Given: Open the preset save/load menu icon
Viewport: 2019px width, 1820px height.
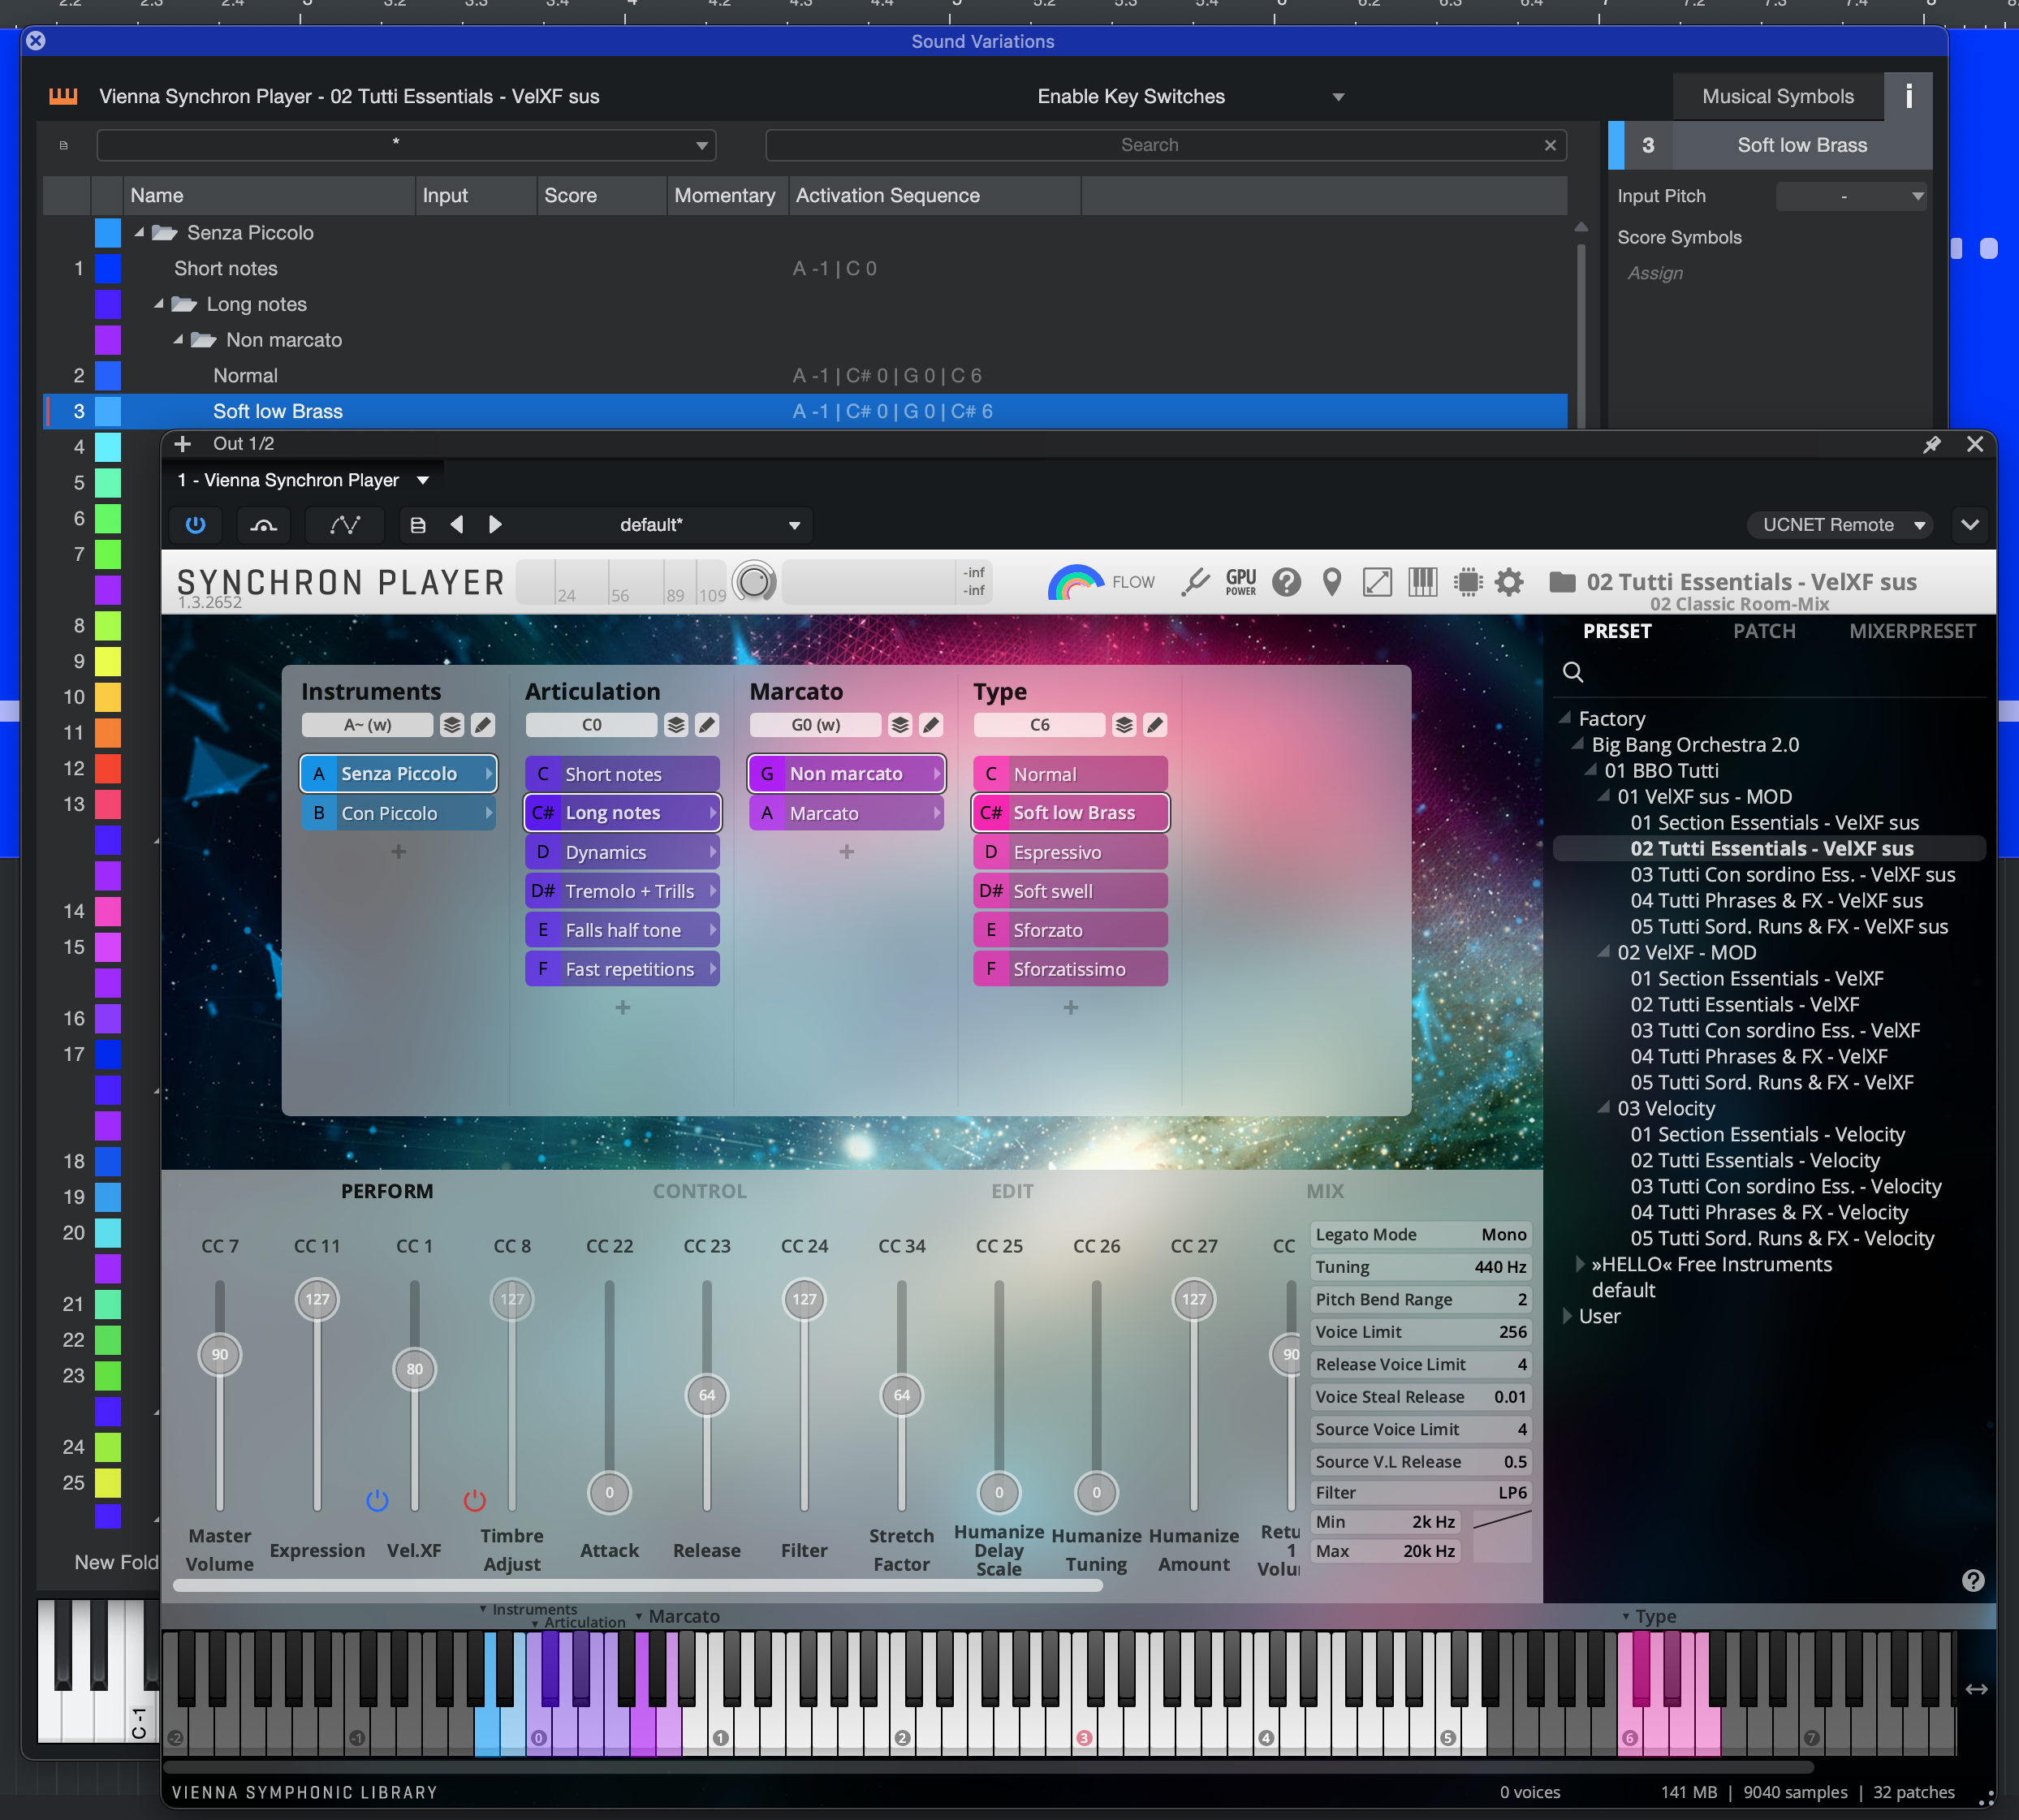Looking at the screenshot, I should click(418, 525).
